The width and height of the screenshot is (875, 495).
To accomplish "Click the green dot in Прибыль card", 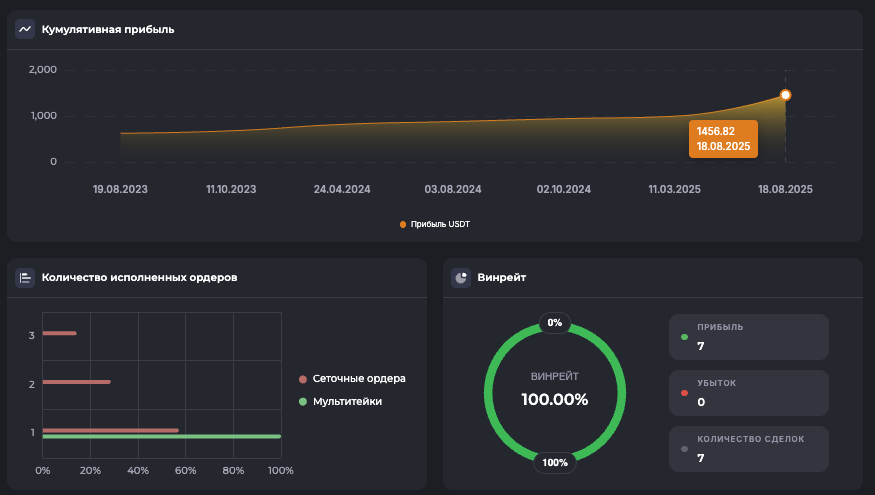I will 684,337.
